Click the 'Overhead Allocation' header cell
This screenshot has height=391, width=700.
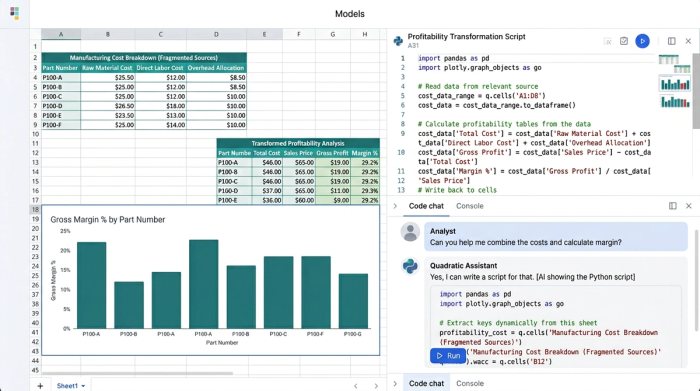coord(216,68)
